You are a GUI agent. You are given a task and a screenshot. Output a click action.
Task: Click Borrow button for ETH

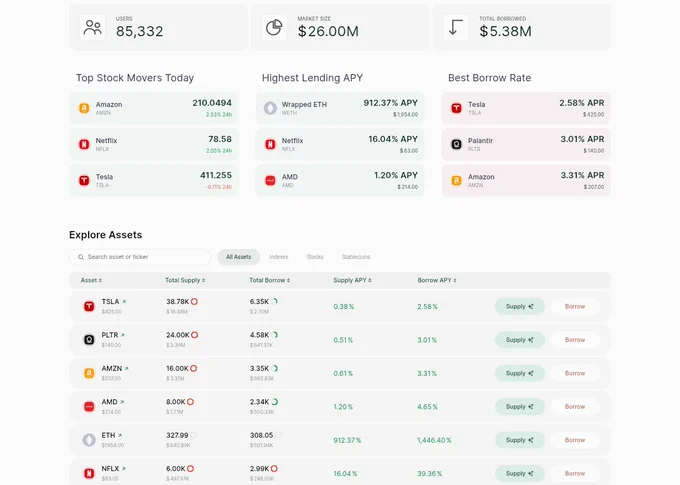[x=575, y=440]
